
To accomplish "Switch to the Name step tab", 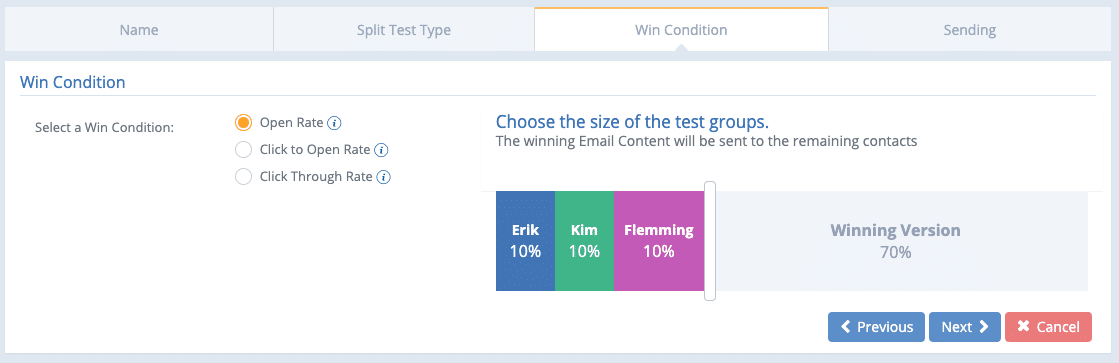I will [x=139, y=30].
